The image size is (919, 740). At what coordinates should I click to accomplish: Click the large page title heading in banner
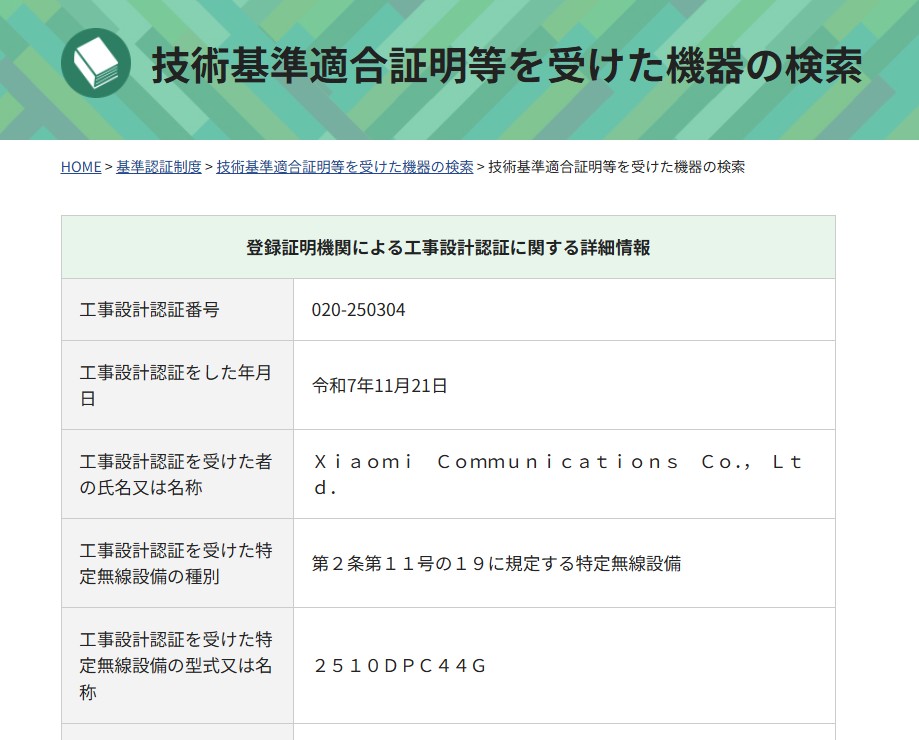[x=506, y=66]
